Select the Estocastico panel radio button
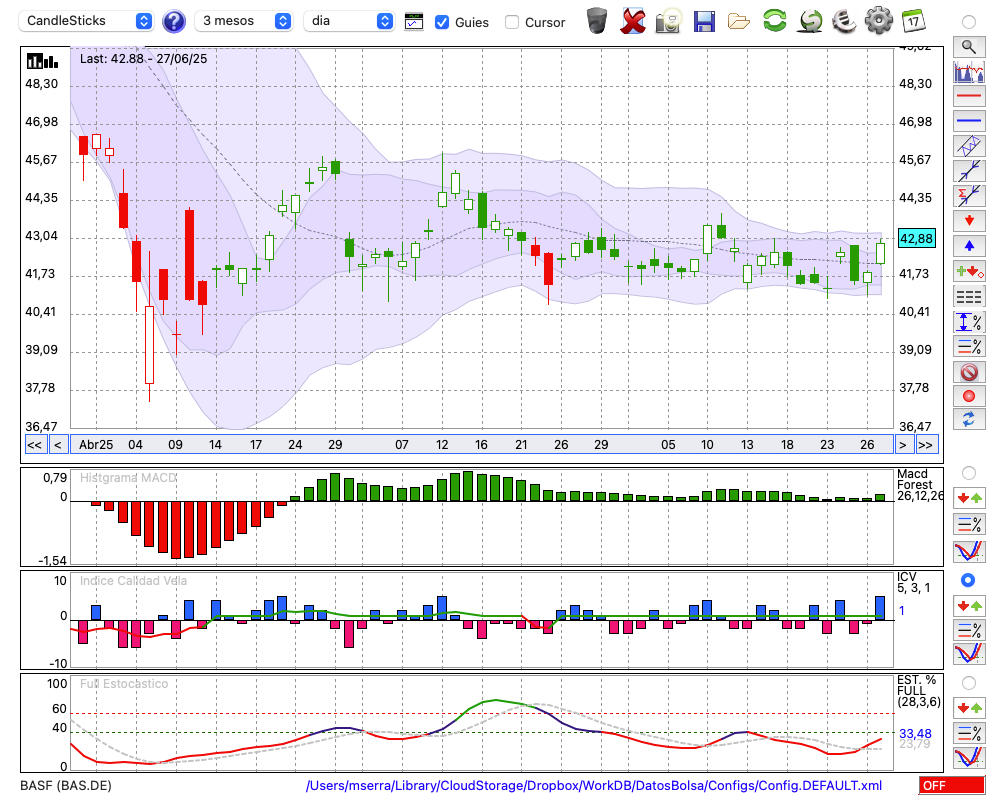 [x=969, y=683]
